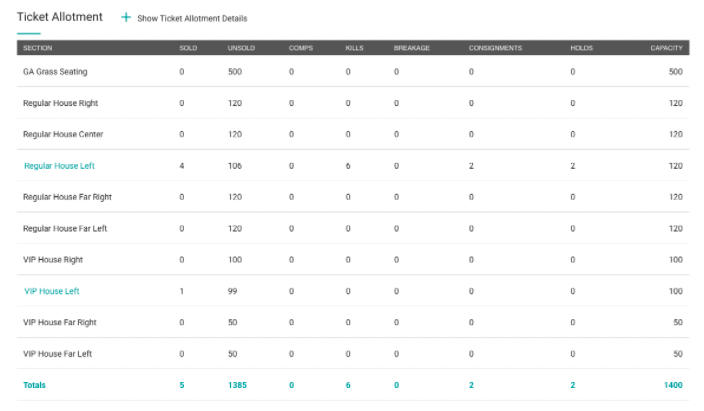Screen dimensions: 704x411
Task: Click total capacity value 1400
Action: point(673,385)
